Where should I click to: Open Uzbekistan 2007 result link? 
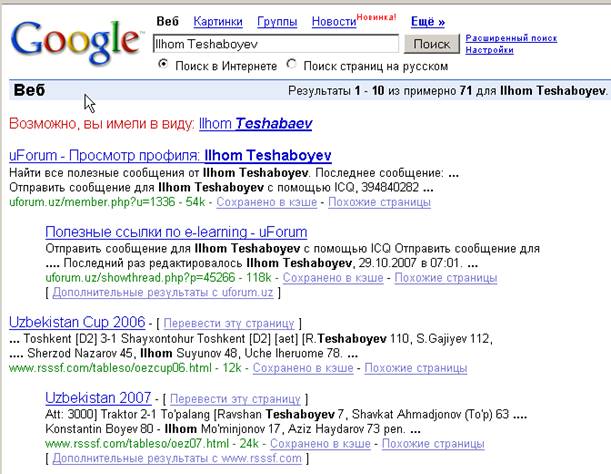98,398
